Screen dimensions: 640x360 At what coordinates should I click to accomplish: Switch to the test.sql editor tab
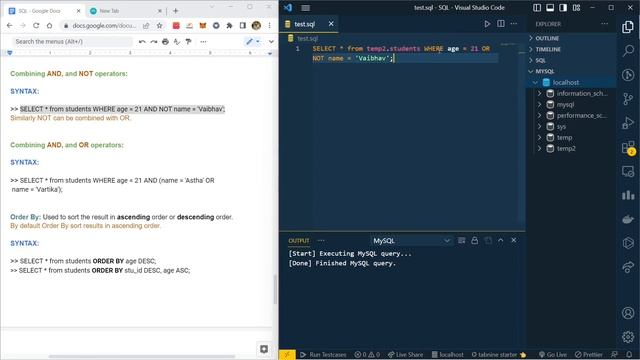(x=305, y=24)
